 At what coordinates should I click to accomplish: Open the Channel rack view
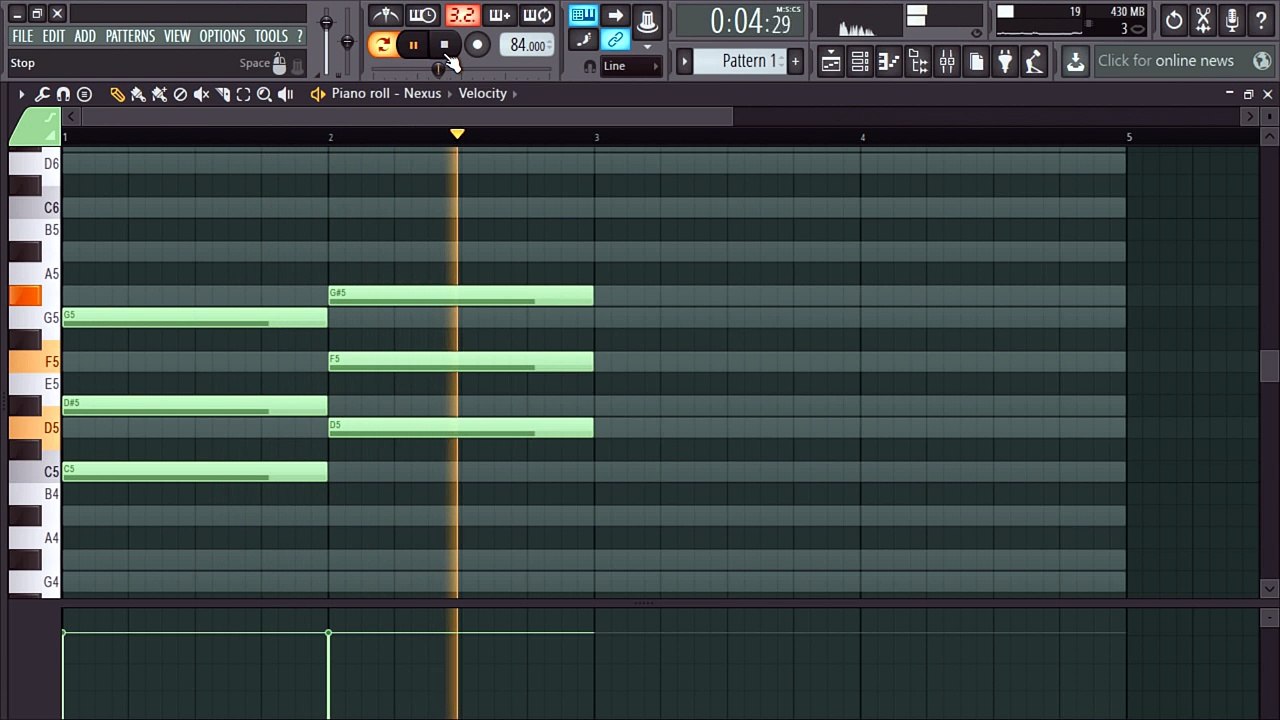pos(860,62)
